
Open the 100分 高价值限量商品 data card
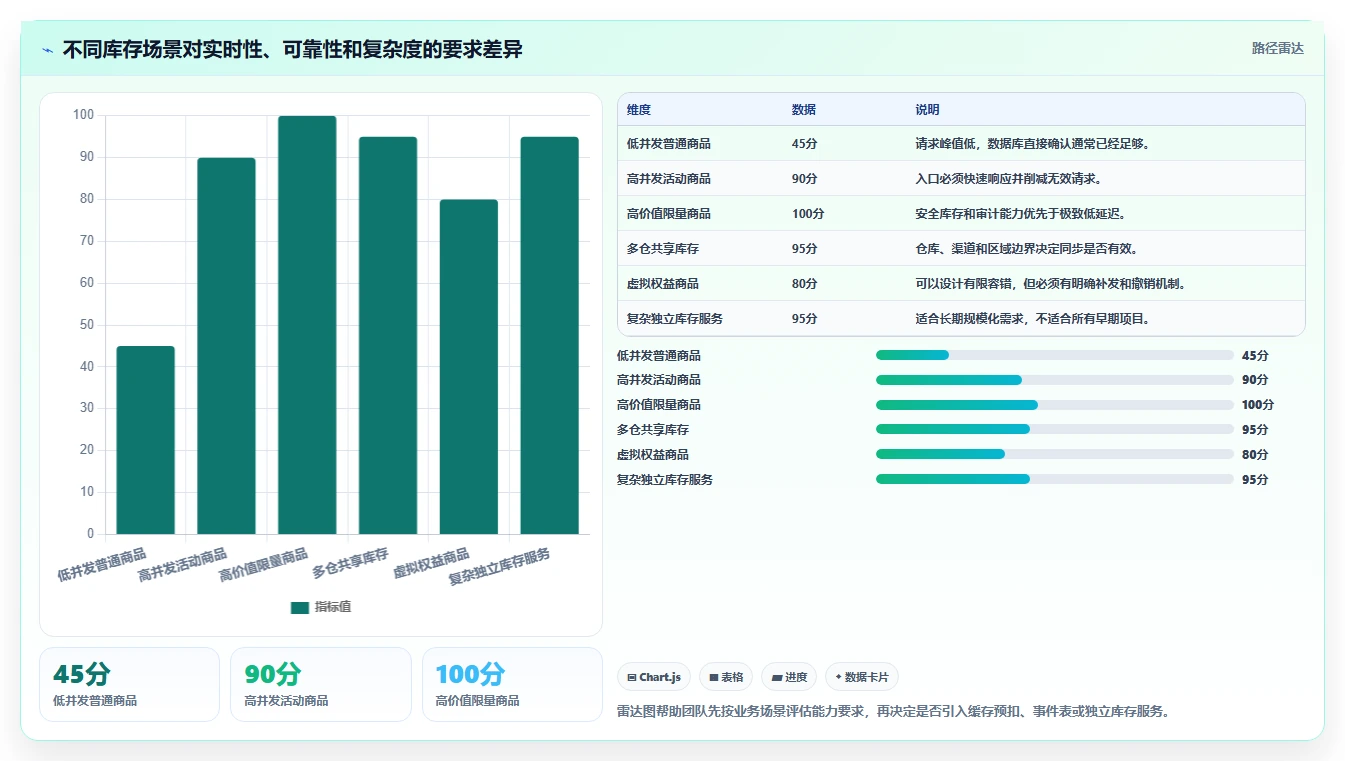point(512,684)
